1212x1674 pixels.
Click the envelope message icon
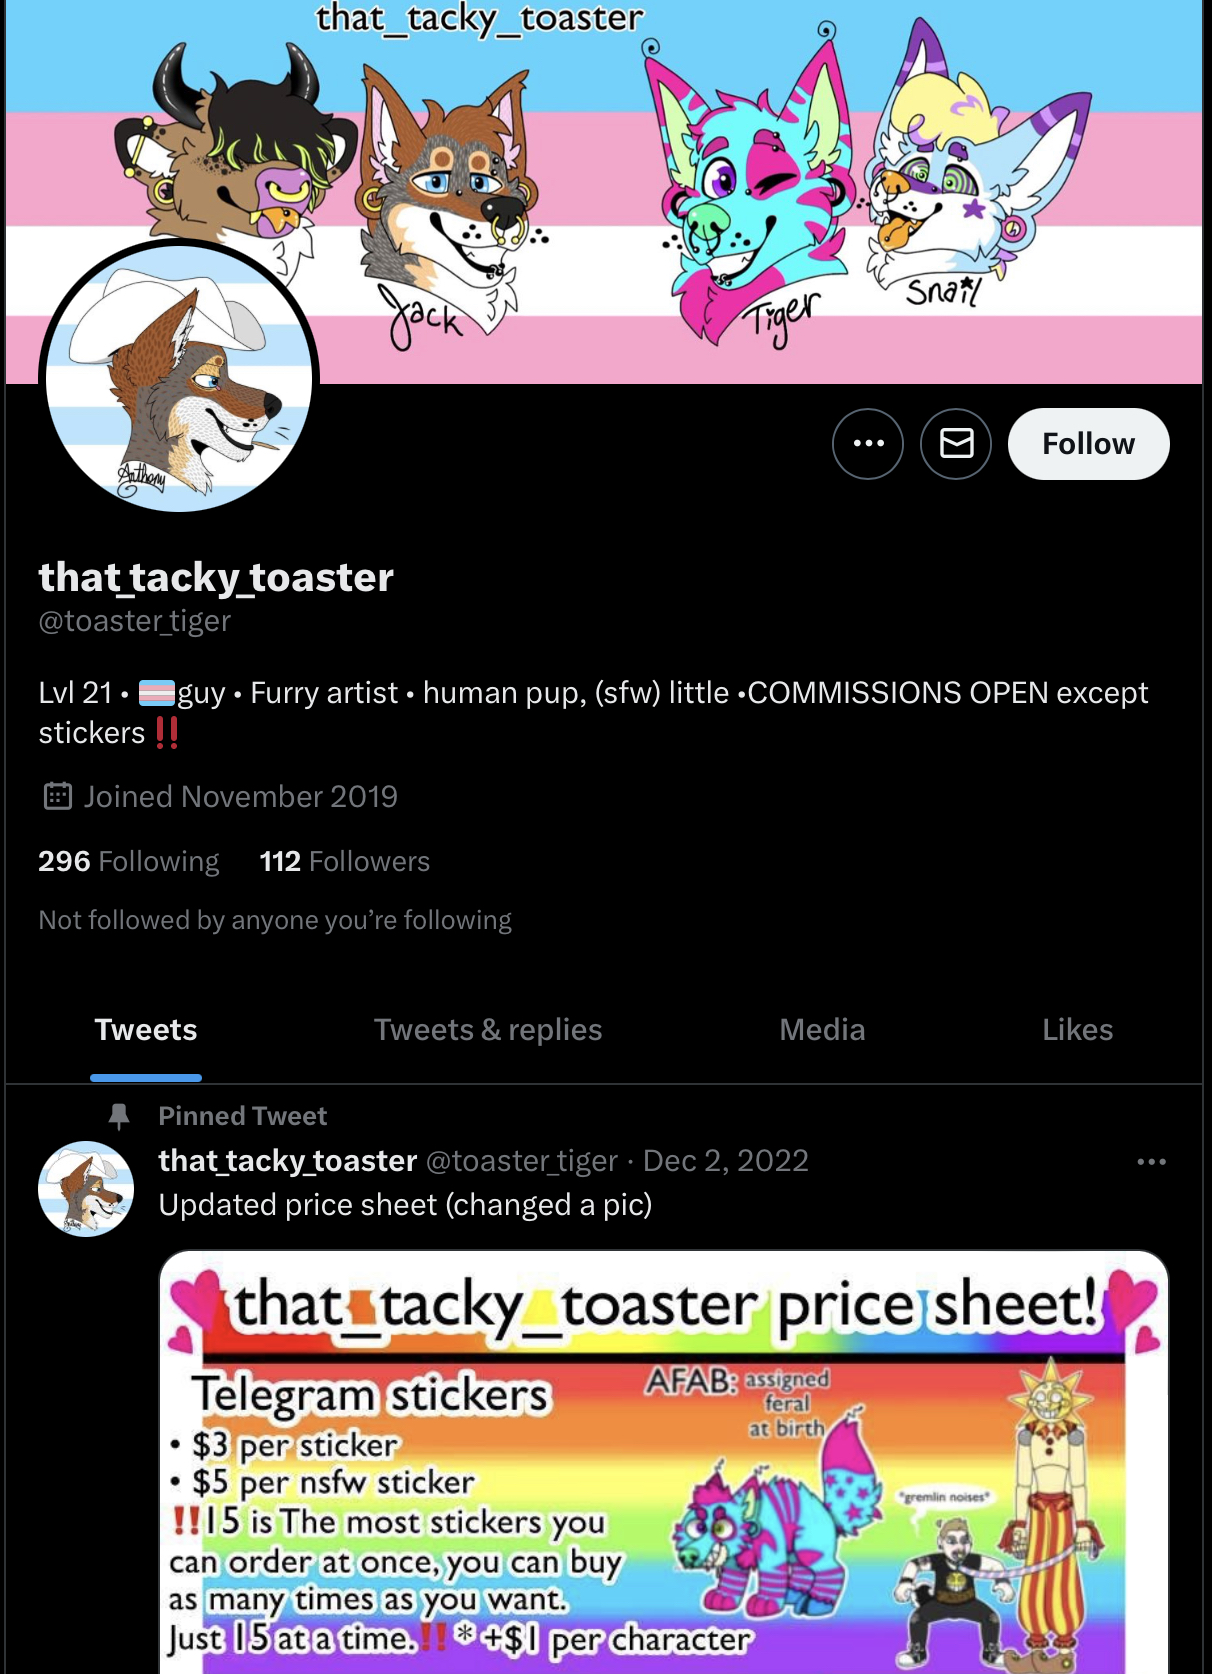[x=956, y=444]
